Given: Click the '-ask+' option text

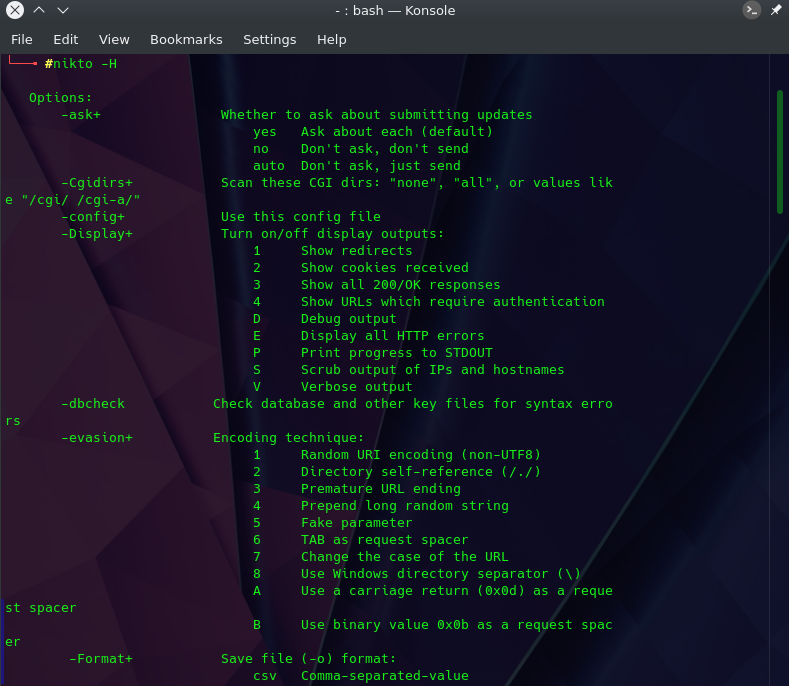Looking at the screenshot, I should pos(81,115).
